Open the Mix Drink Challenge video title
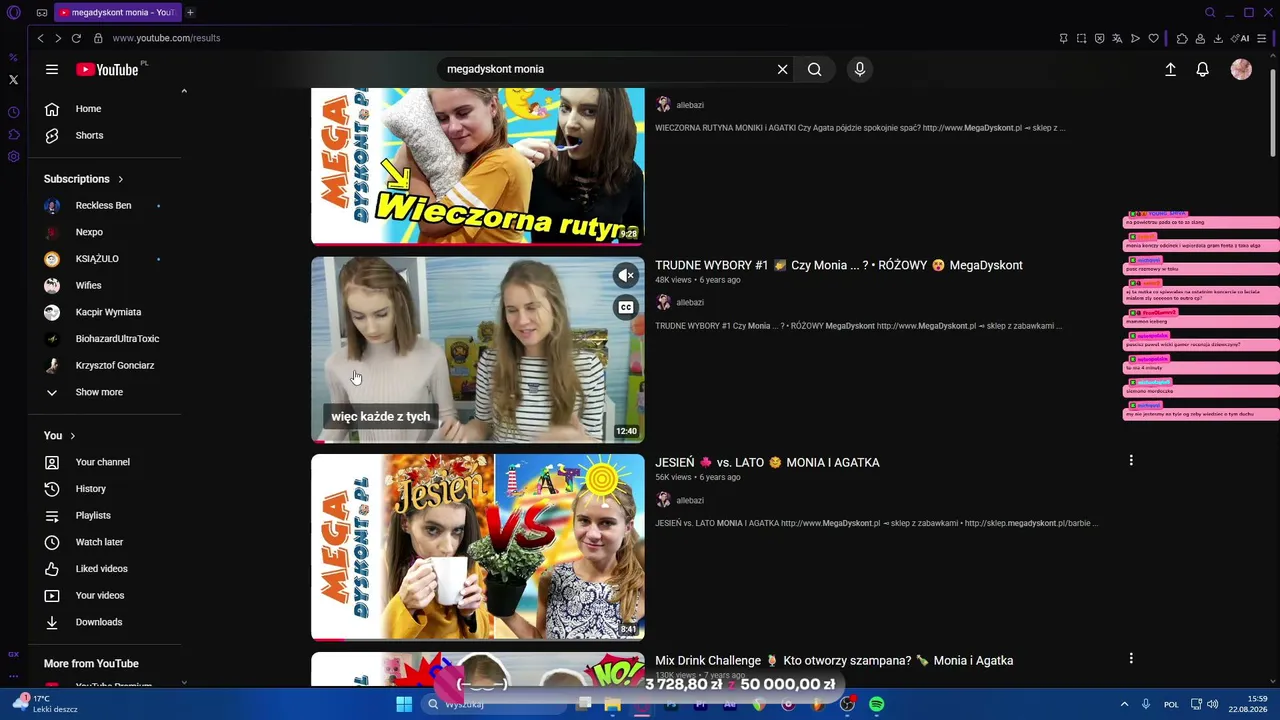Viewport: 1280px width, 720px height. (x=834, y=661)
